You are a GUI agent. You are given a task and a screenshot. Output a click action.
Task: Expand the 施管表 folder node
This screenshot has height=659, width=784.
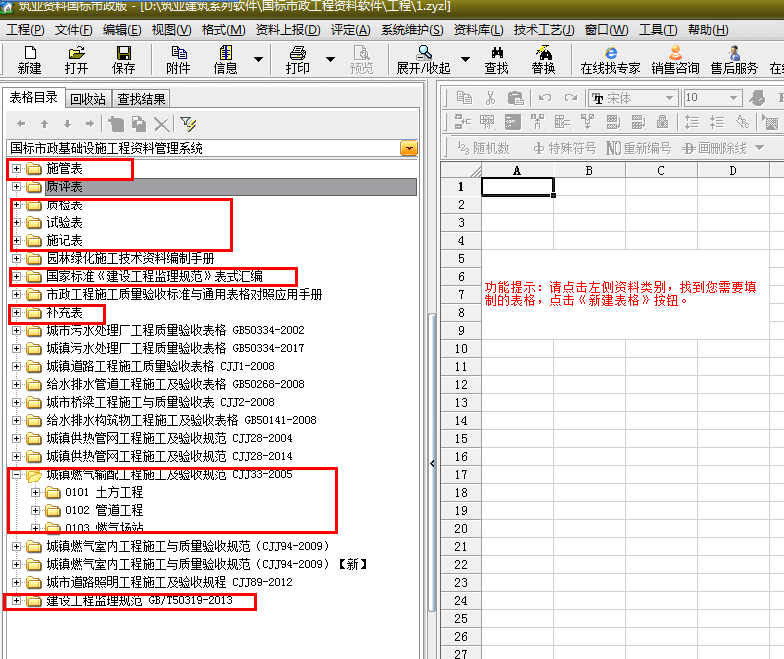pyautogui.click(x=17, y=169)
